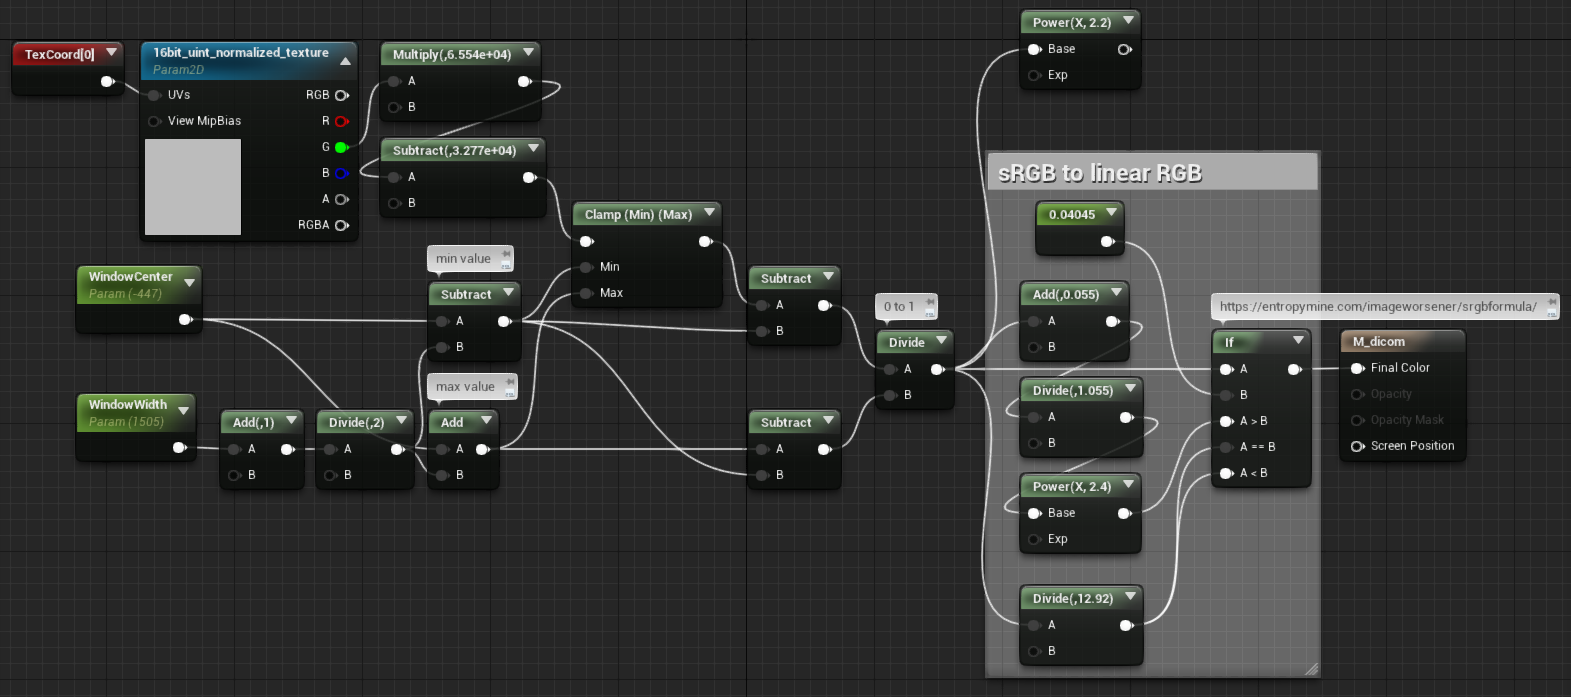1571x697 pixels.
Task: Click the UVs input pin on texture node
Action: [x=154, y=95]
